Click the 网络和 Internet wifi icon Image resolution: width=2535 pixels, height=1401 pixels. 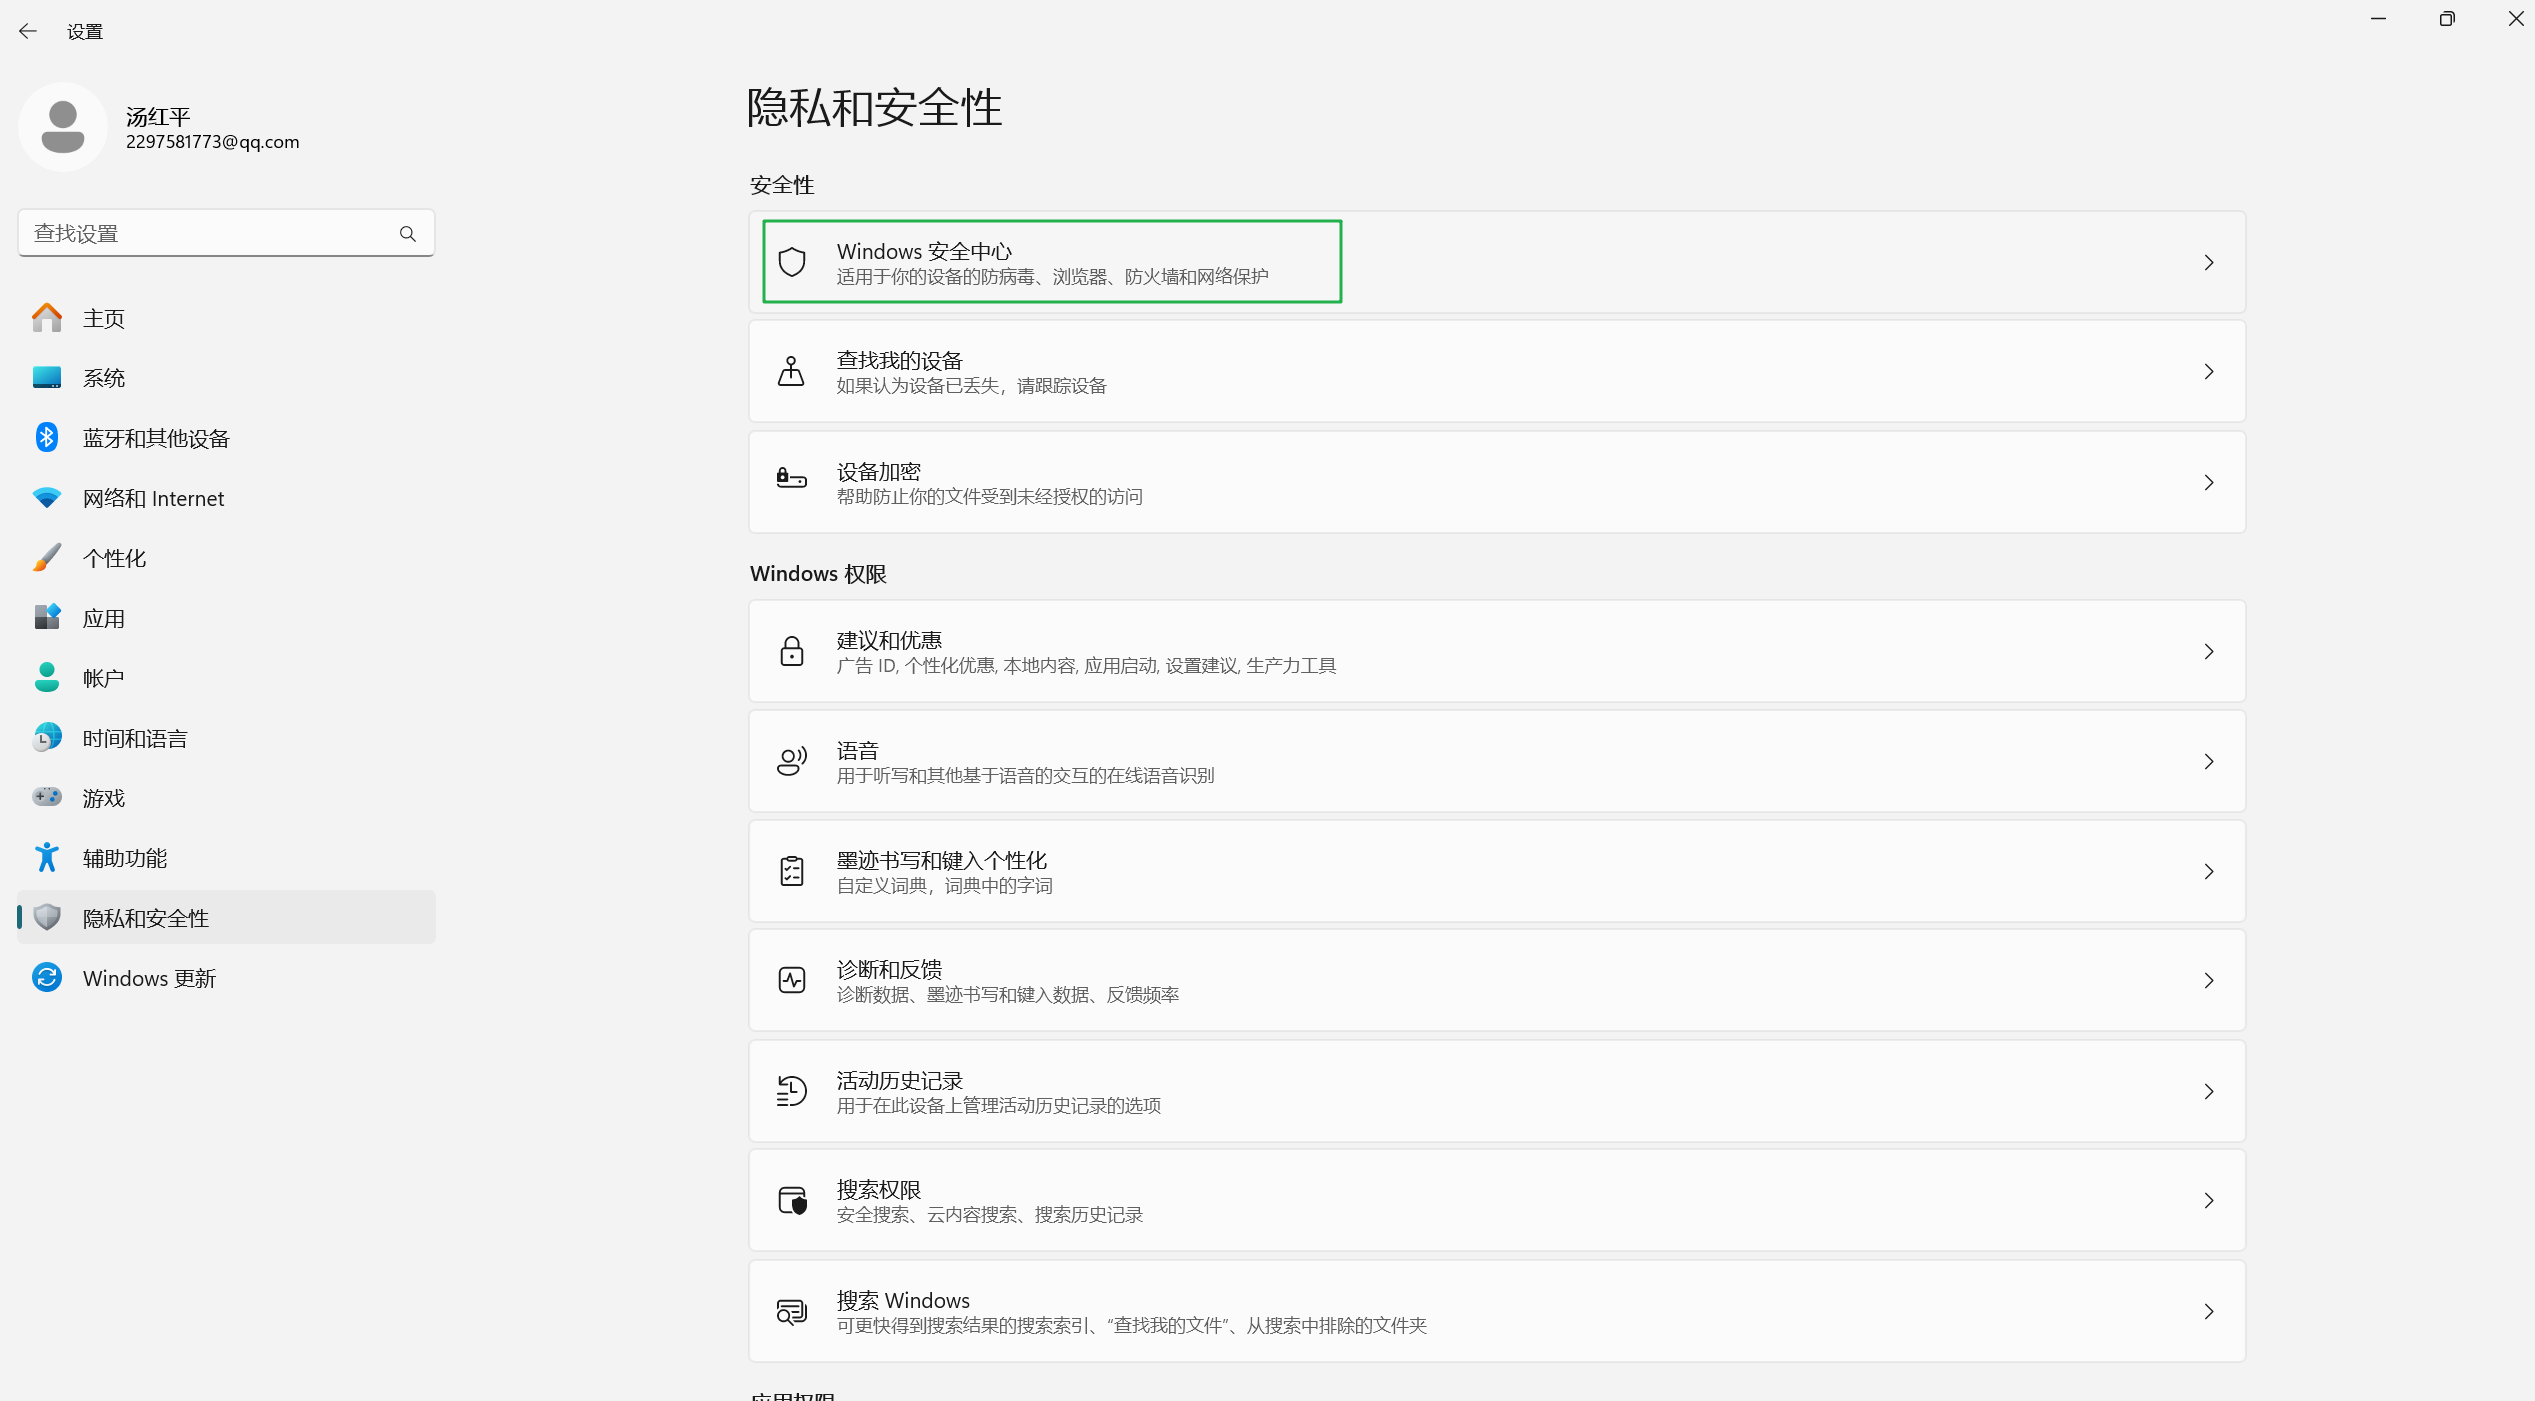click(47, 498)
